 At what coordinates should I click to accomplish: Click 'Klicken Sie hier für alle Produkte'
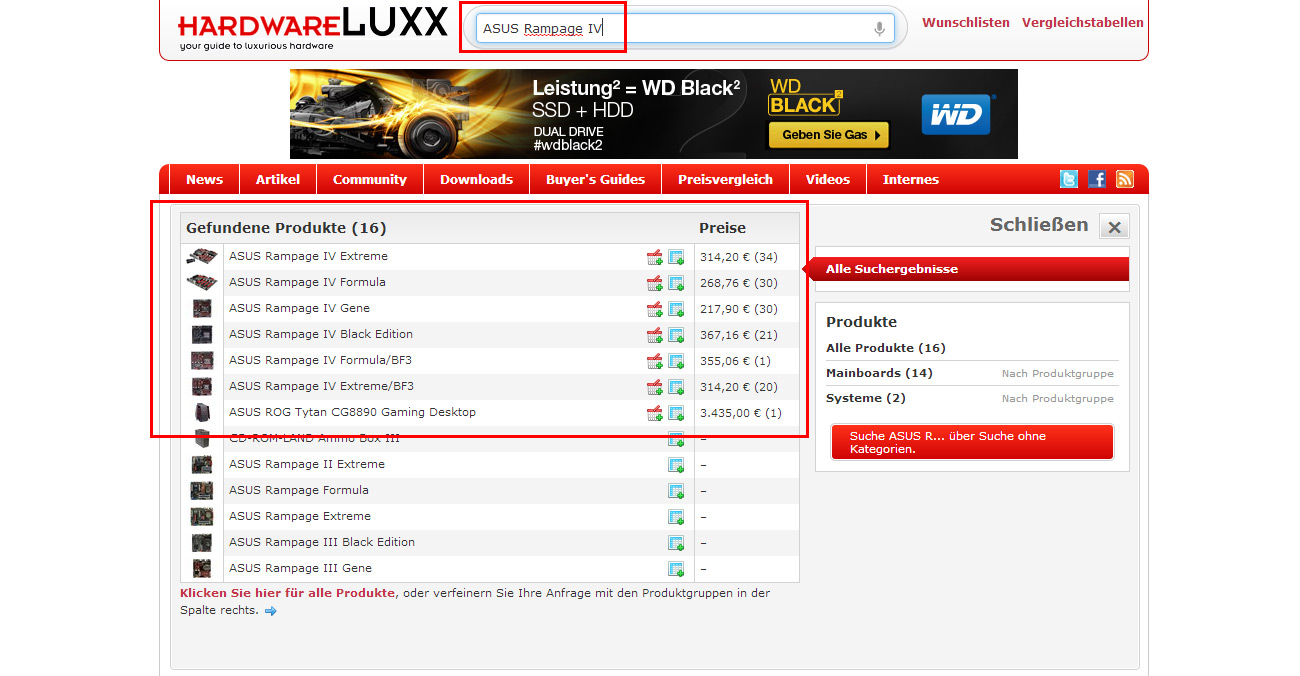(x=287, y=593)
